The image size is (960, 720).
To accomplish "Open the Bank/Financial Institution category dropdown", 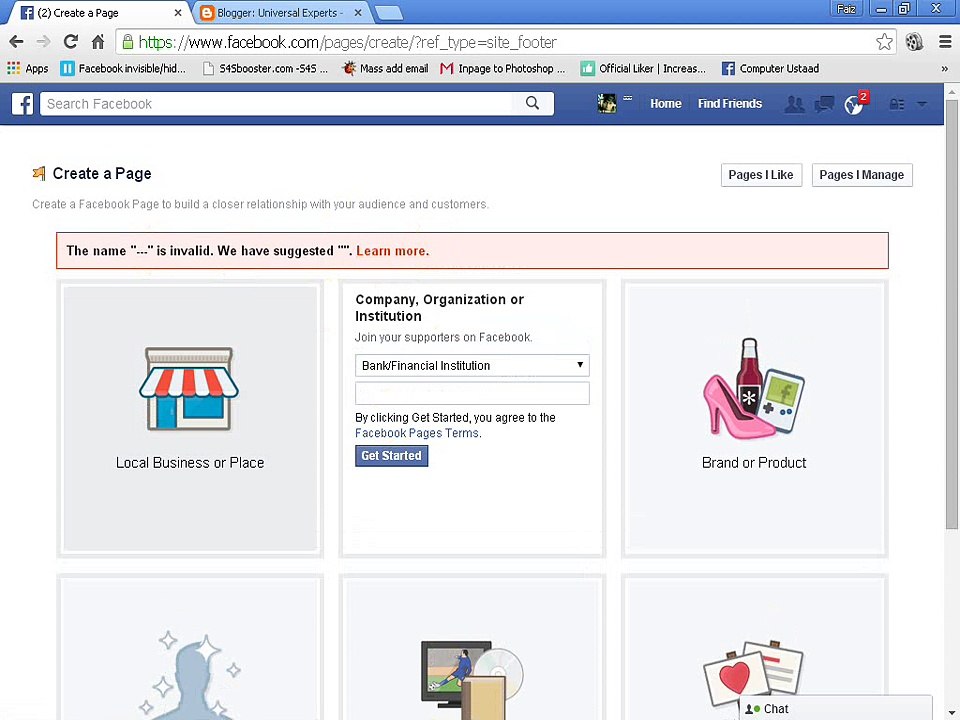I will pos(472,366).
